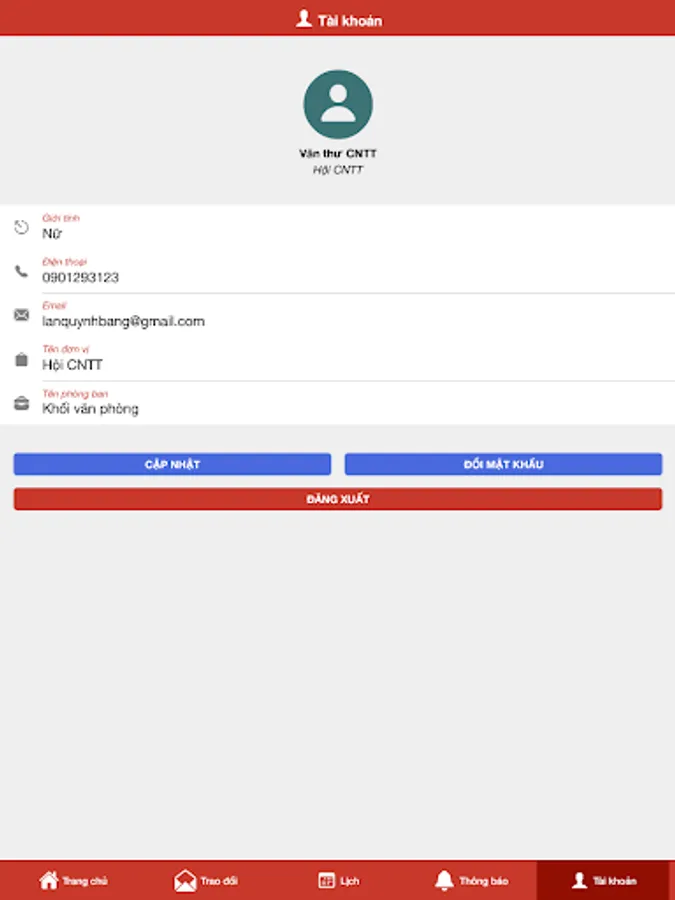Click the Văn thư CNTT profile name

[338, 153]
